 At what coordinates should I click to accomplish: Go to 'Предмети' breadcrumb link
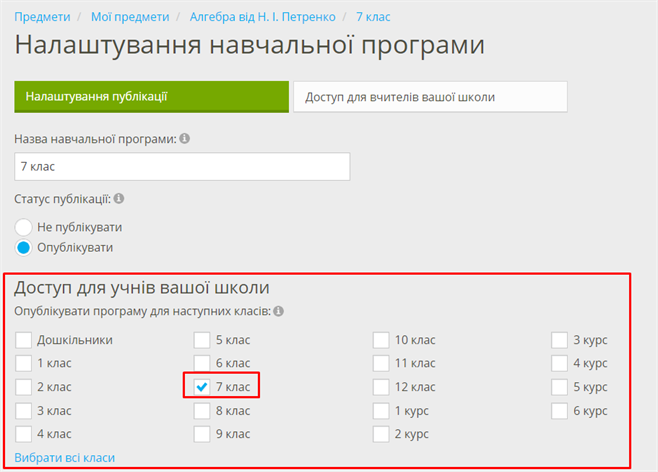[42, 17]
